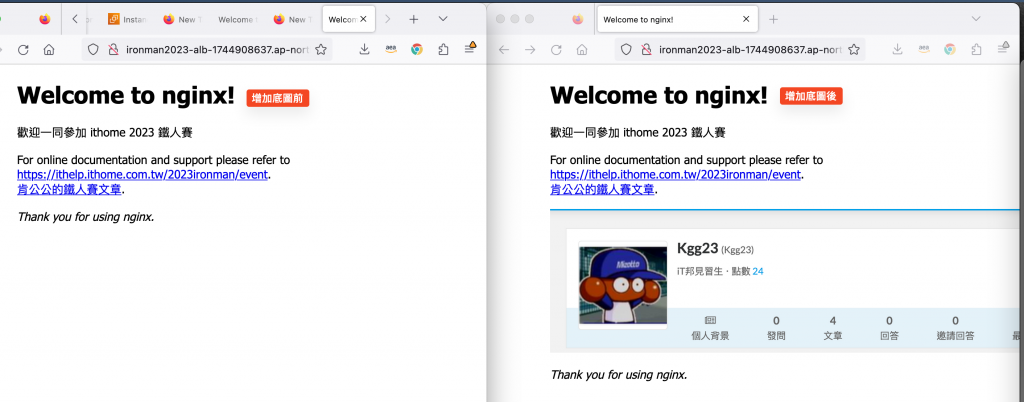Click the Kgg23 profile avatar image
The image size is (1024, 402).
click(623, 285)
